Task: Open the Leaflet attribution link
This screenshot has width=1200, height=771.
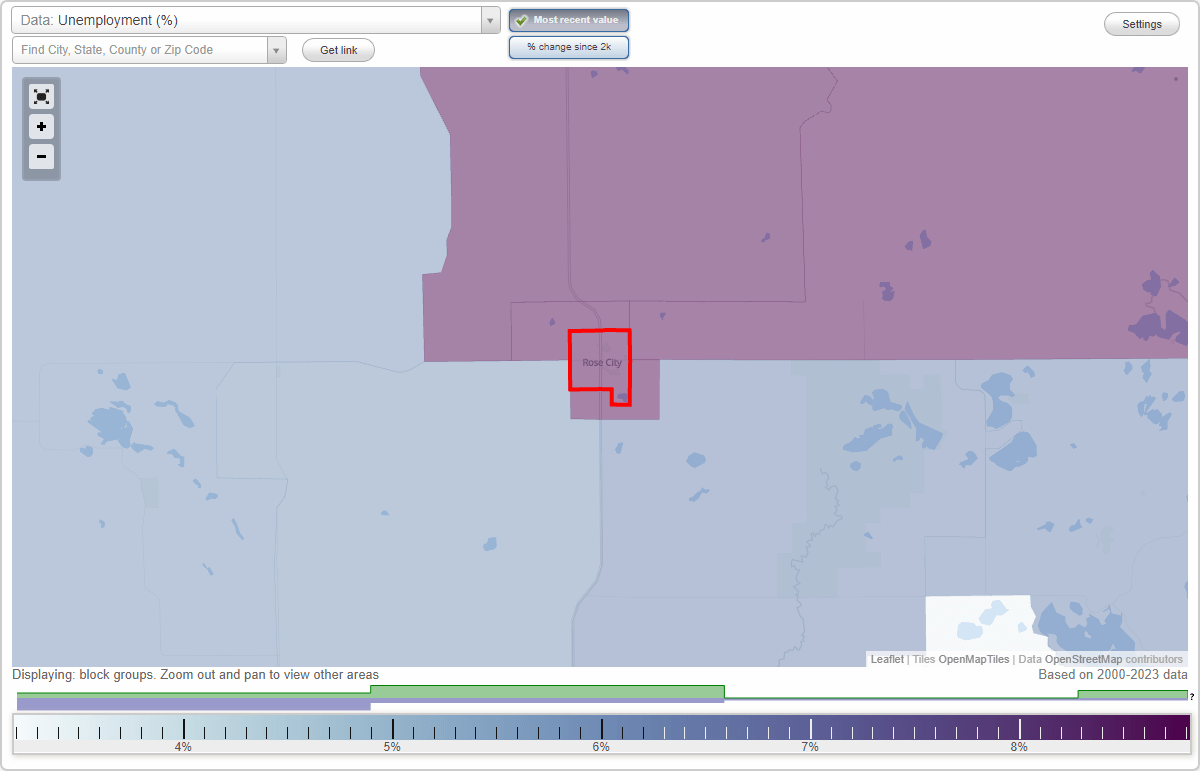Action: [x=886, y=659]
